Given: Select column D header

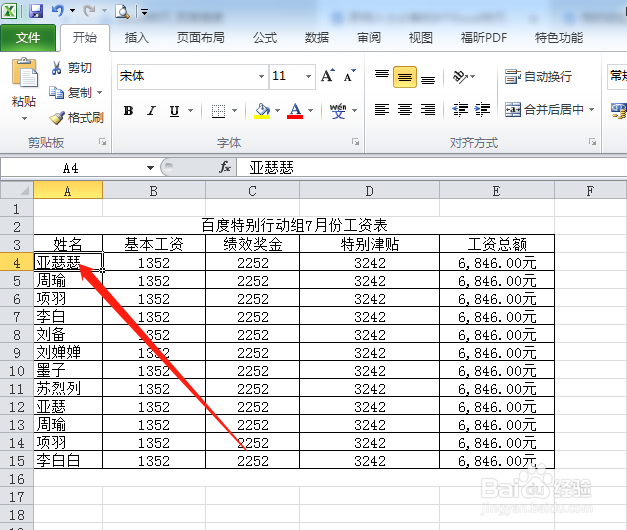Looking at the screenshot, I should pos(369,191).
